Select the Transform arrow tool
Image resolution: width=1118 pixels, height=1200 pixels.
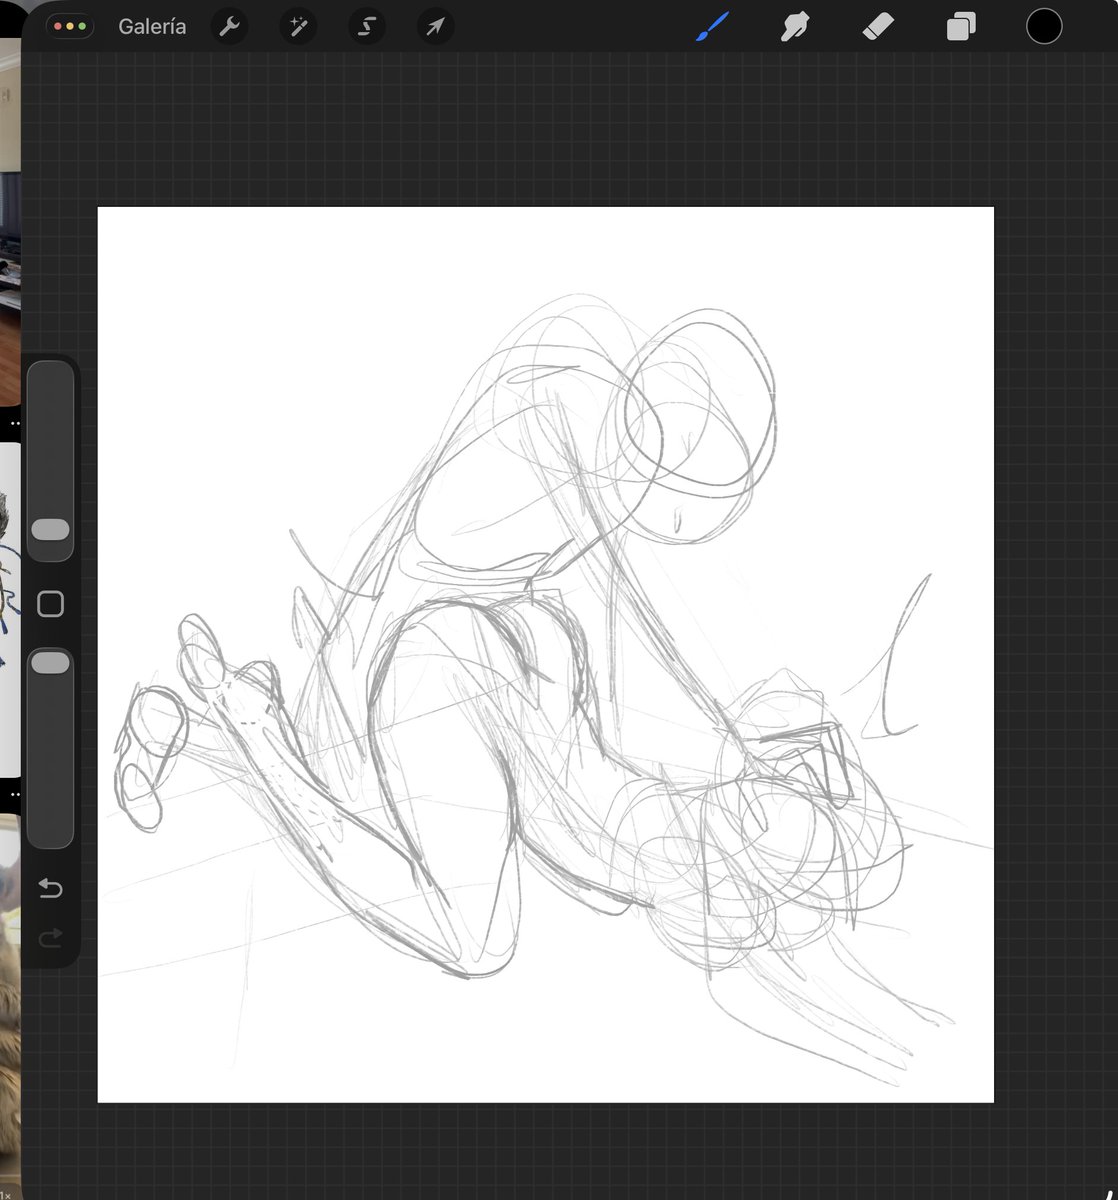coord(434,27)
